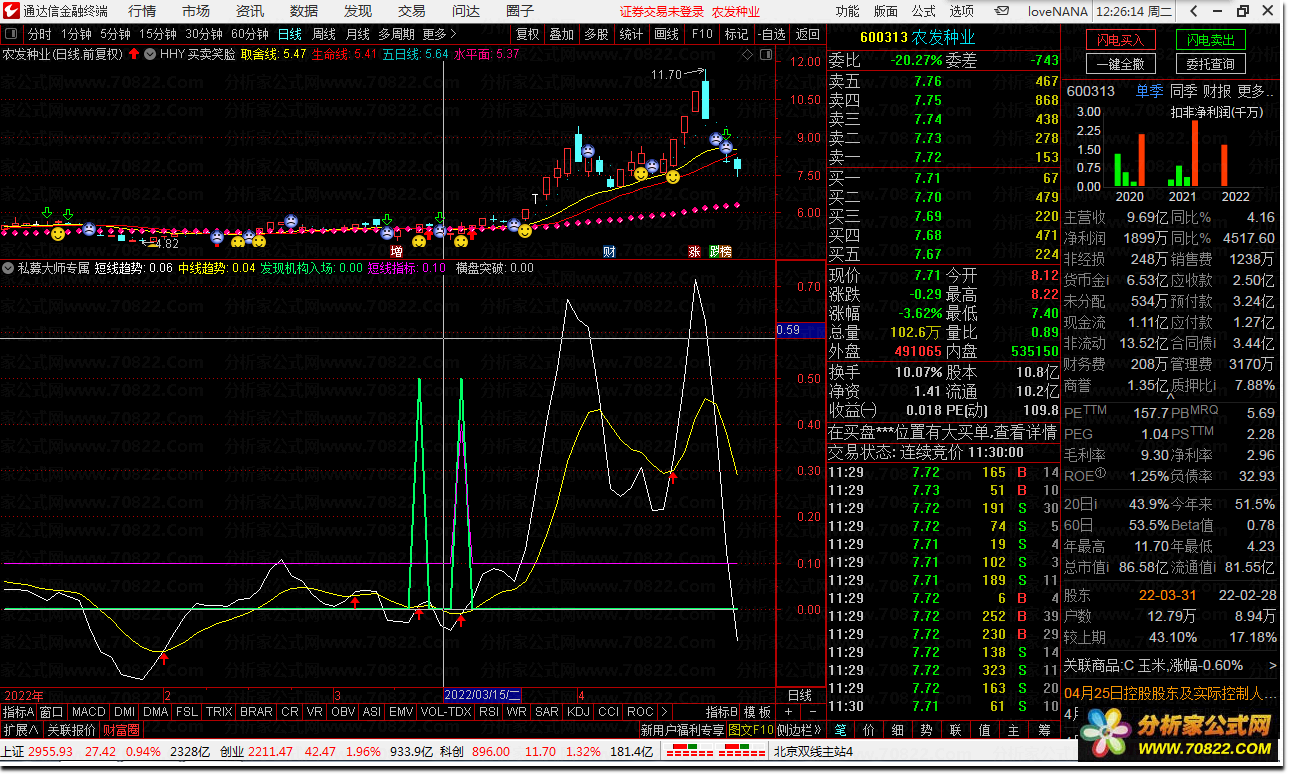Open the 资讯 menu
Image resolution: width=1289 pixels, height=774 pixels.
tap(250, 11)
